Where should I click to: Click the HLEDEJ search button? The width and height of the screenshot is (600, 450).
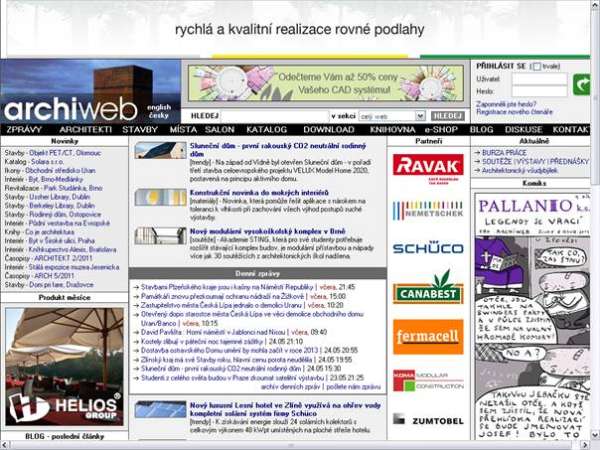(x=447, y=116)
